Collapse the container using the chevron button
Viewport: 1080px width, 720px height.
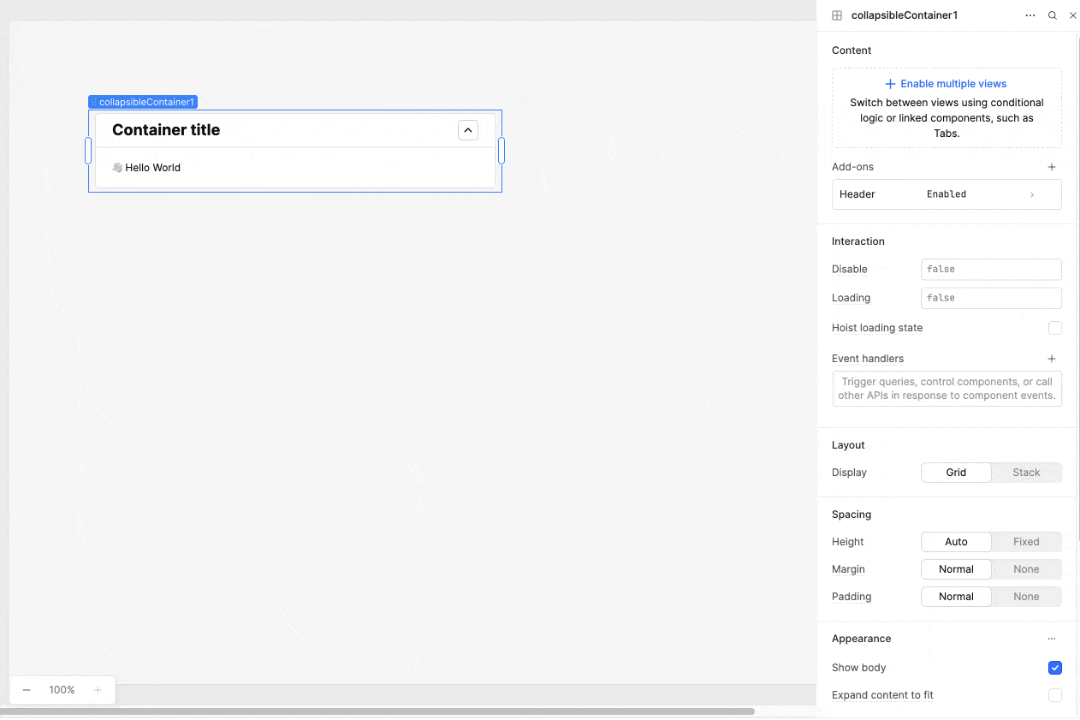468,130
